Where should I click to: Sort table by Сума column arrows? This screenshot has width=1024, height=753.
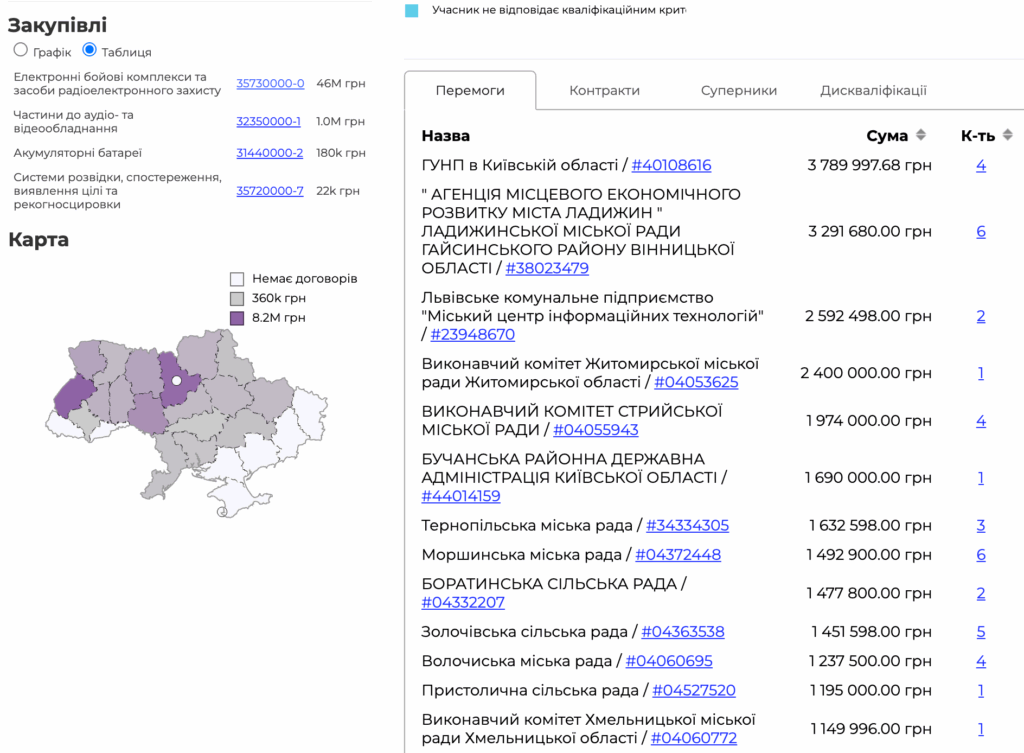point(921,135)
